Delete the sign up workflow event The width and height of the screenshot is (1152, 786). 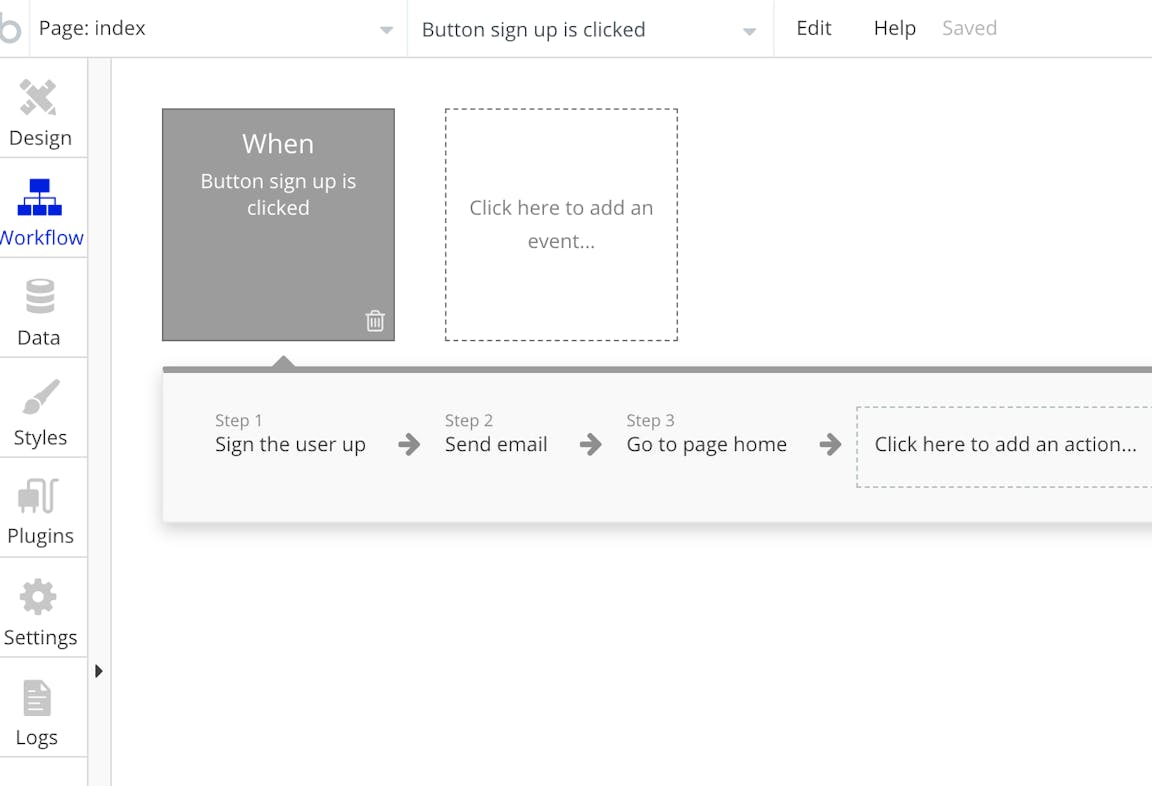375,321
